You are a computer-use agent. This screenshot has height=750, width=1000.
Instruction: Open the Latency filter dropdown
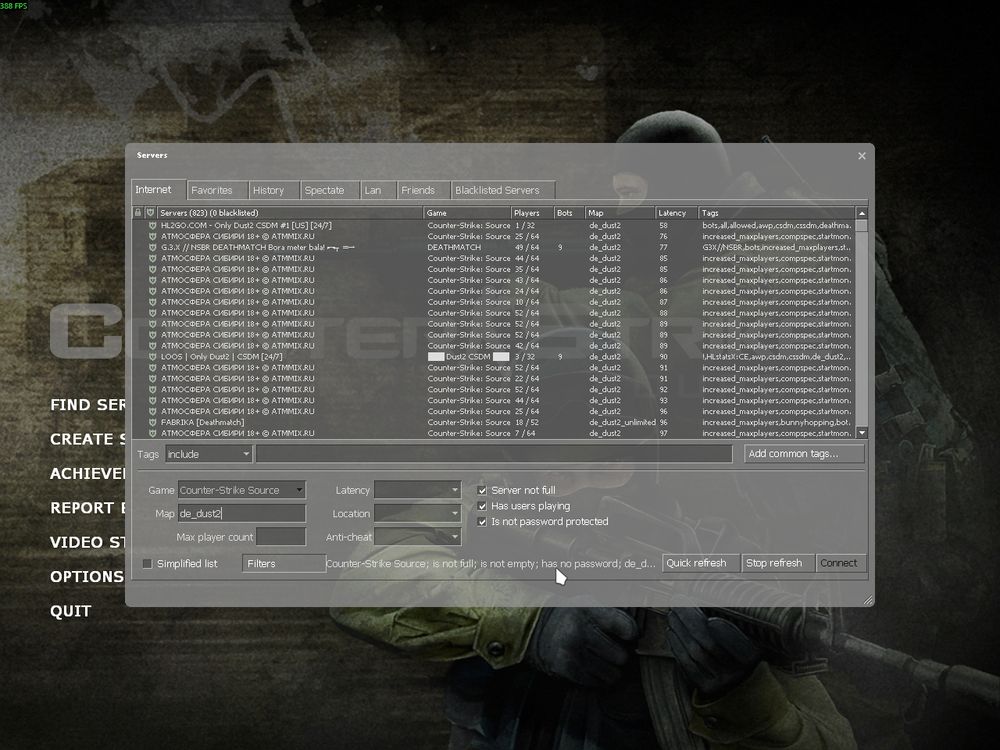pos(417,490)
